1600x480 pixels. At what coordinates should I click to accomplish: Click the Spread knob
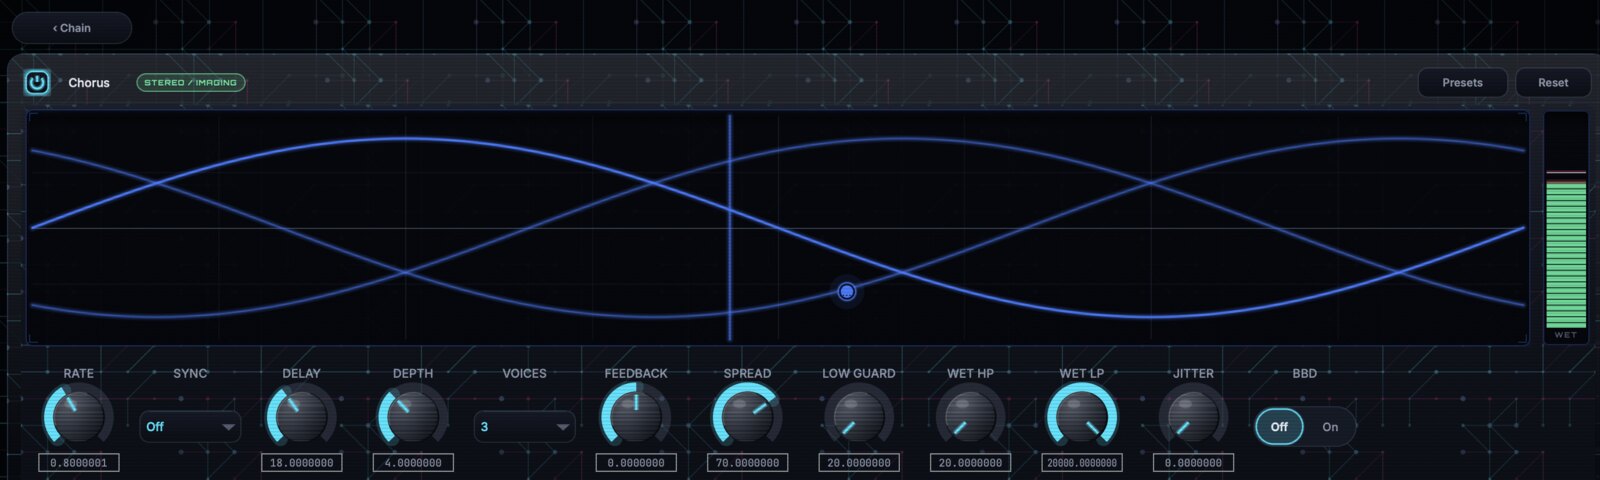click(747, 416)
